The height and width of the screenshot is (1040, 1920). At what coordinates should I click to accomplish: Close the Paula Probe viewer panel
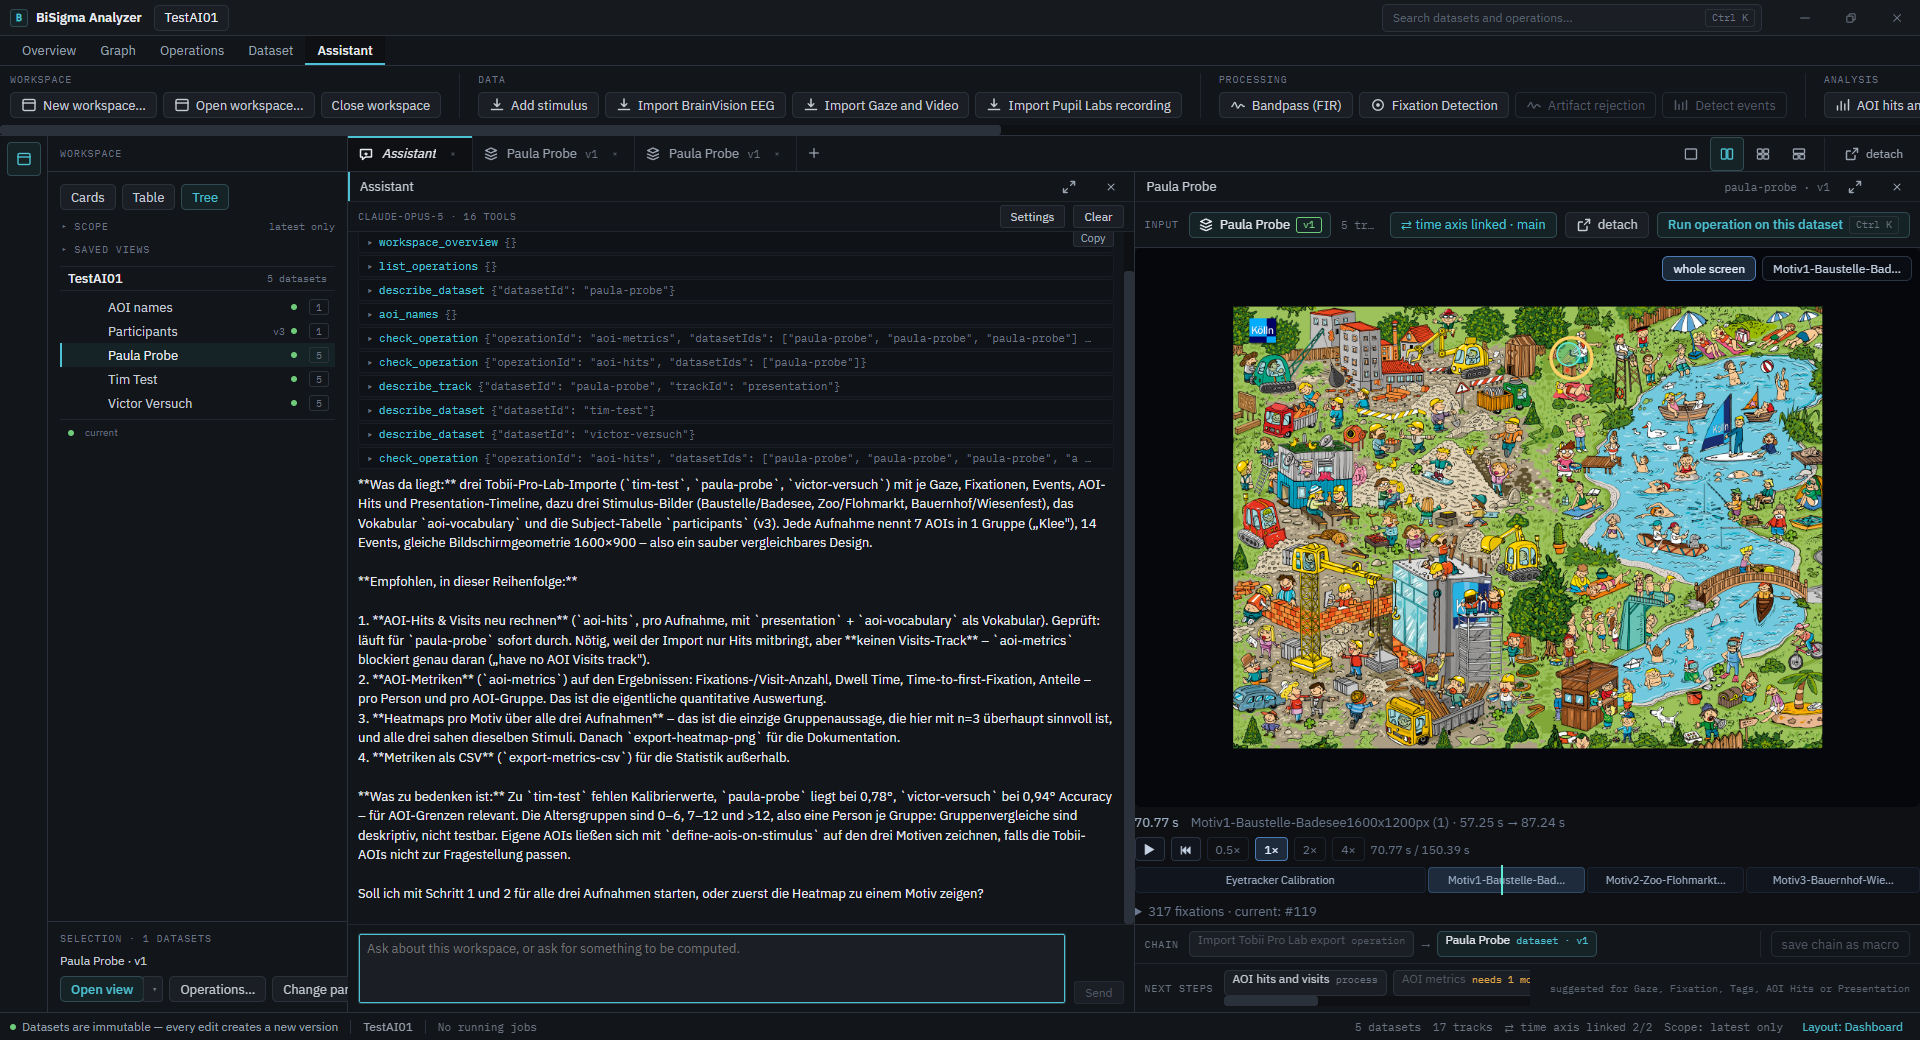pos(1897,187)
